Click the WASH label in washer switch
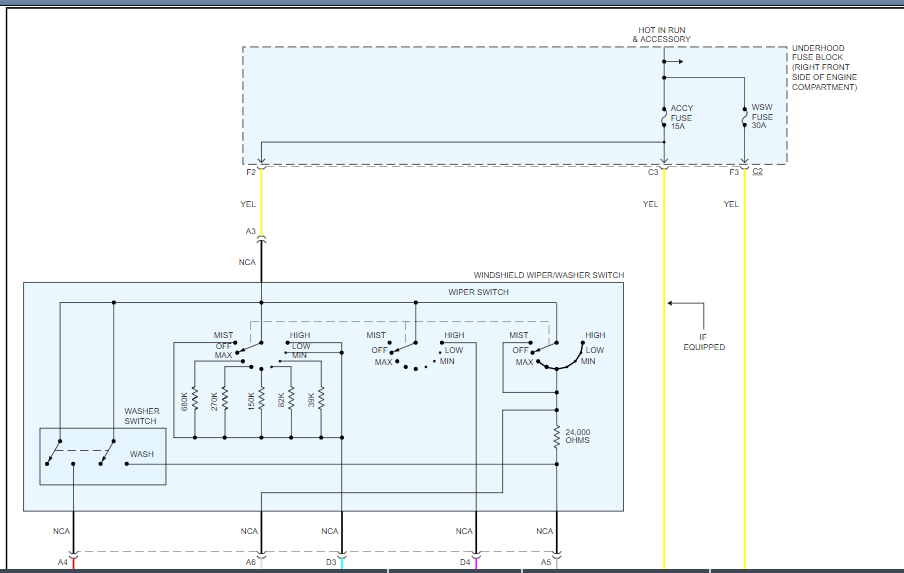 (141, 455)
